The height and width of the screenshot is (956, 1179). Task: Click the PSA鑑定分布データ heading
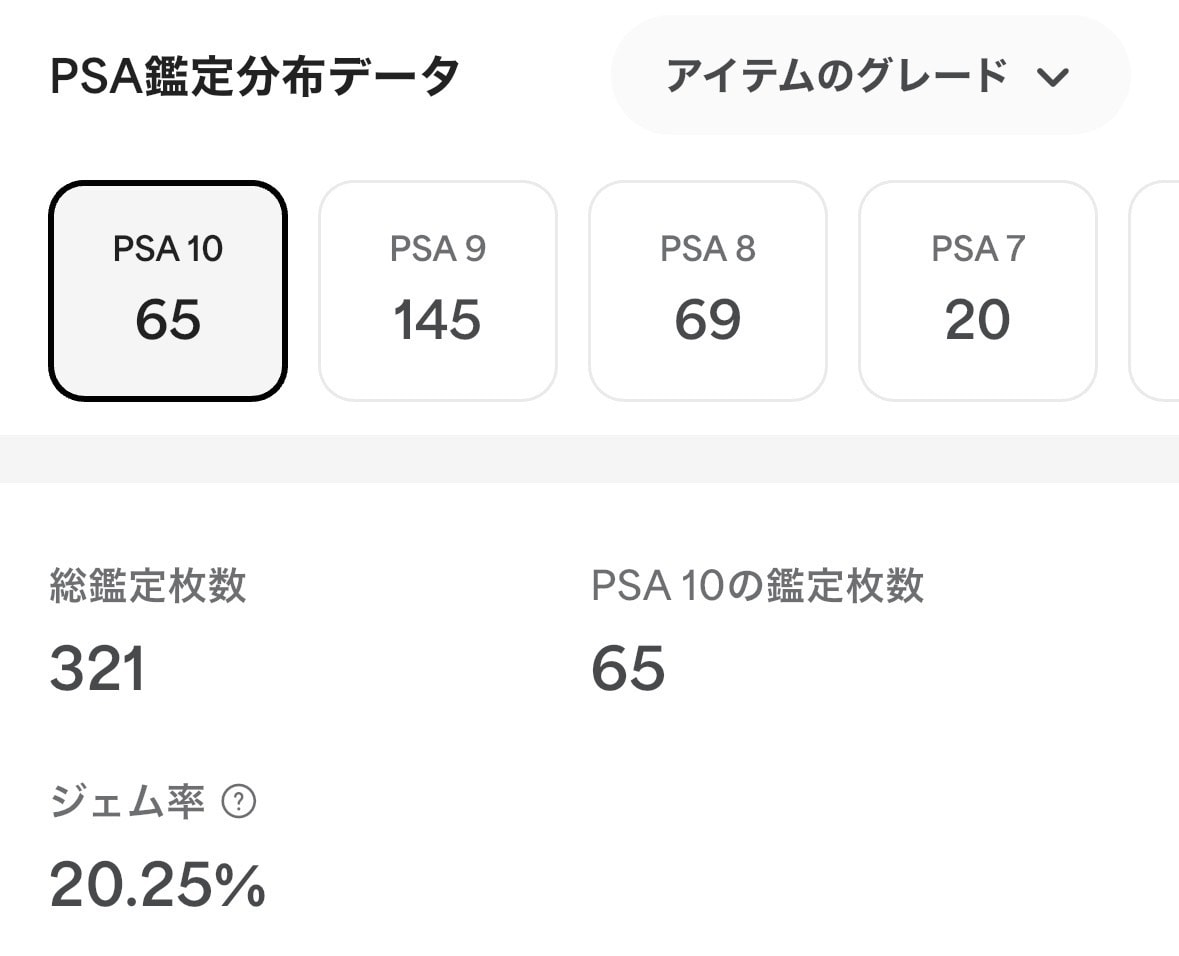coord(254,76)
